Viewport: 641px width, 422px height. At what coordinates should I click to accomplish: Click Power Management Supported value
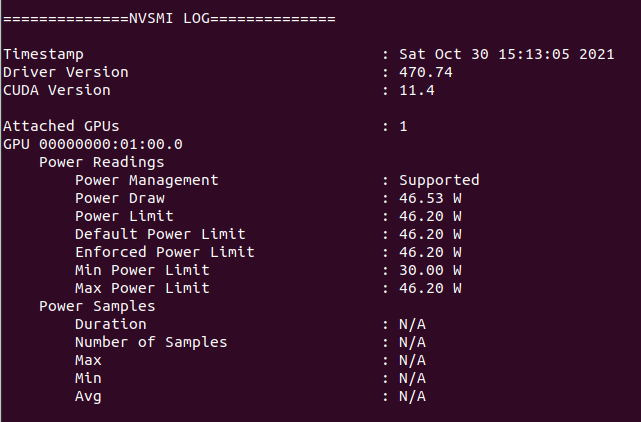tap(439, 180)
